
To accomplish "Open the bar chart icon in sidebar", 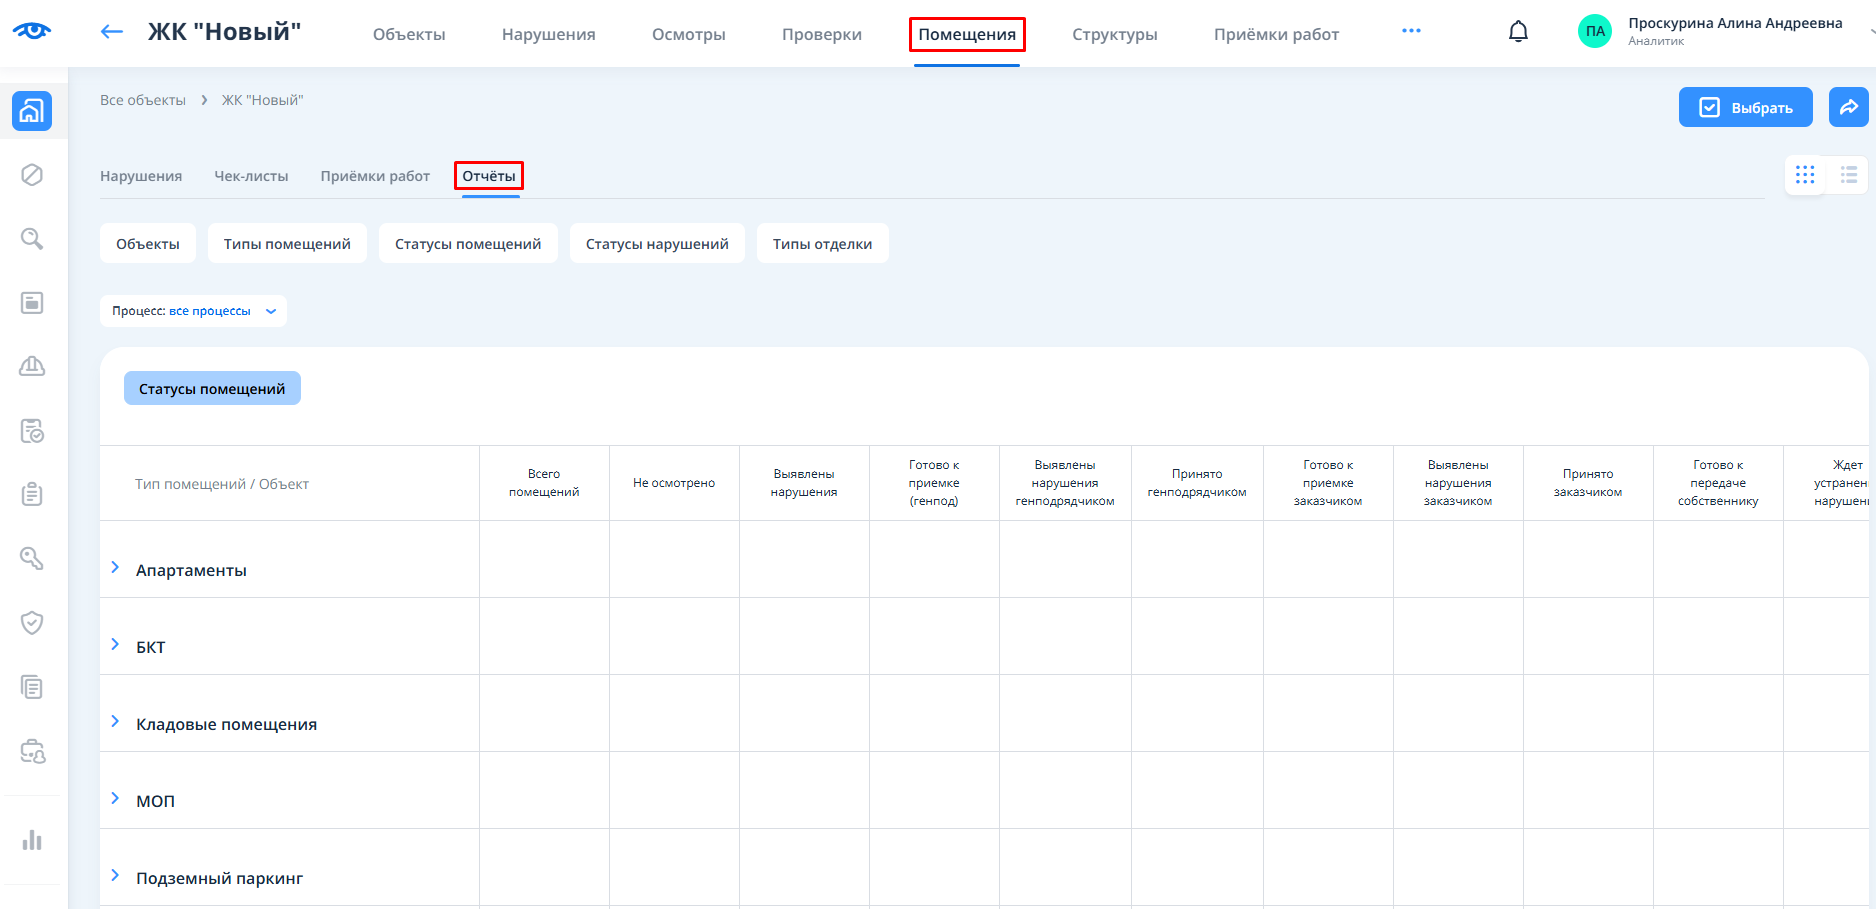I will pos(32,840).
